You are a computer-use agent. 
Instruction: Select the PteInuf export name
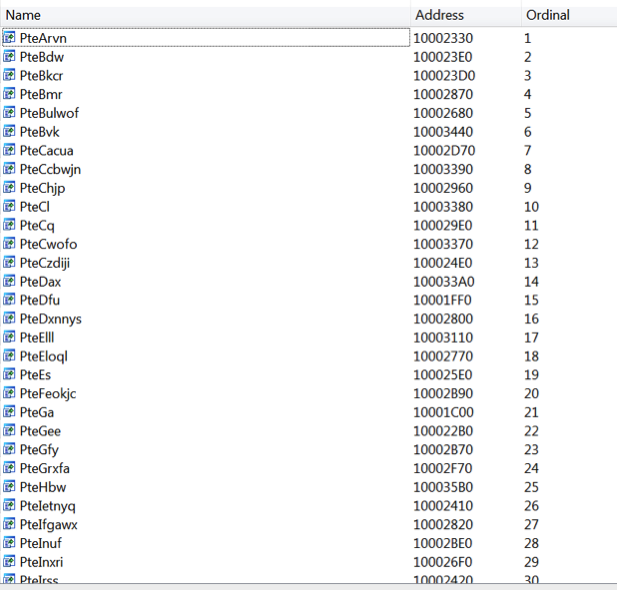click(x=41, y=543)
